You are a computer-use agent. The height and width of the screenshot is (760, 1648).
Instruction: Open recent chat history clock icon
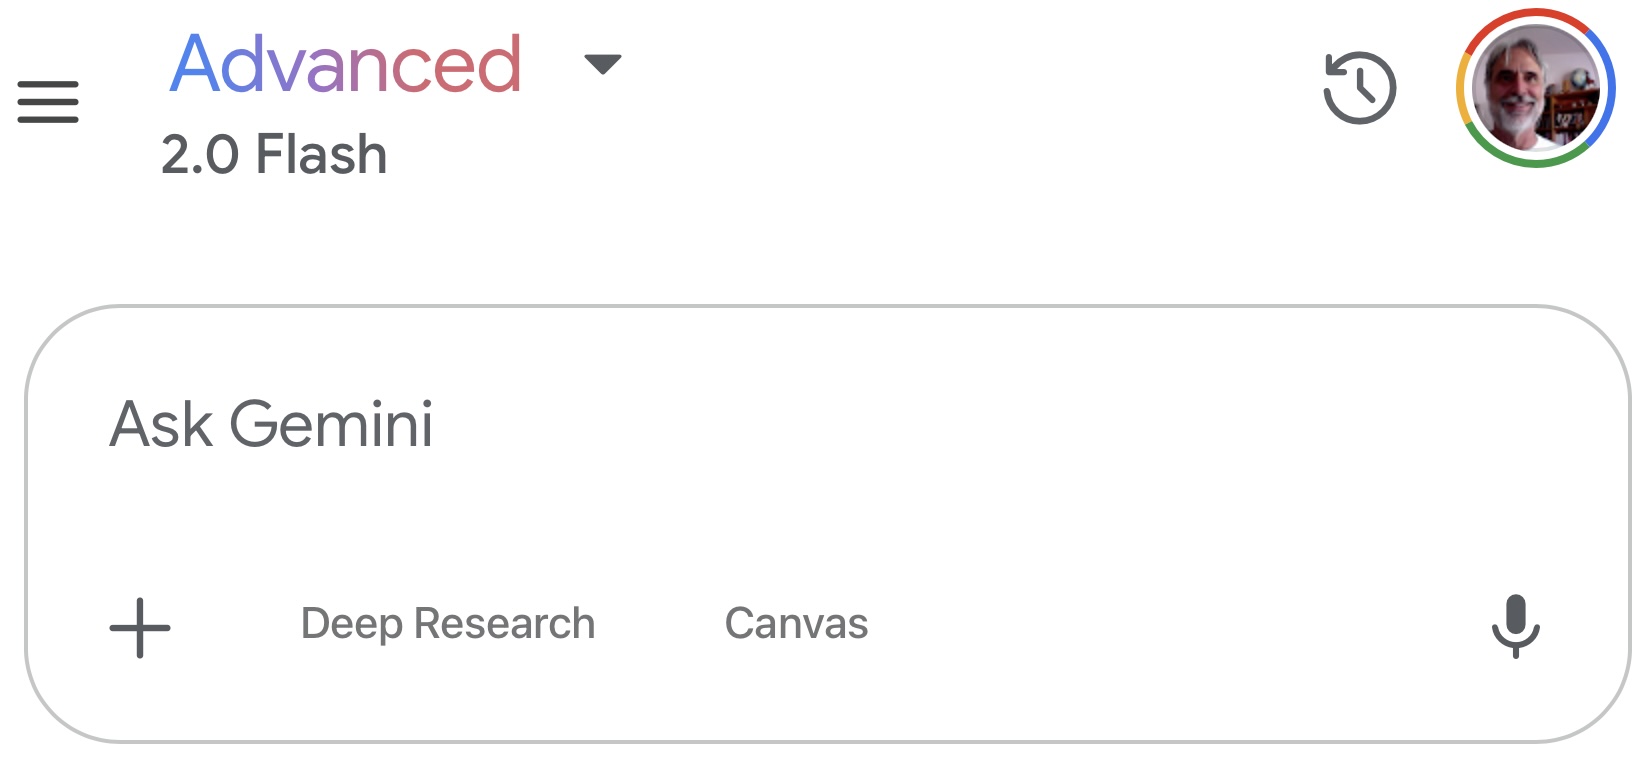1359,88
